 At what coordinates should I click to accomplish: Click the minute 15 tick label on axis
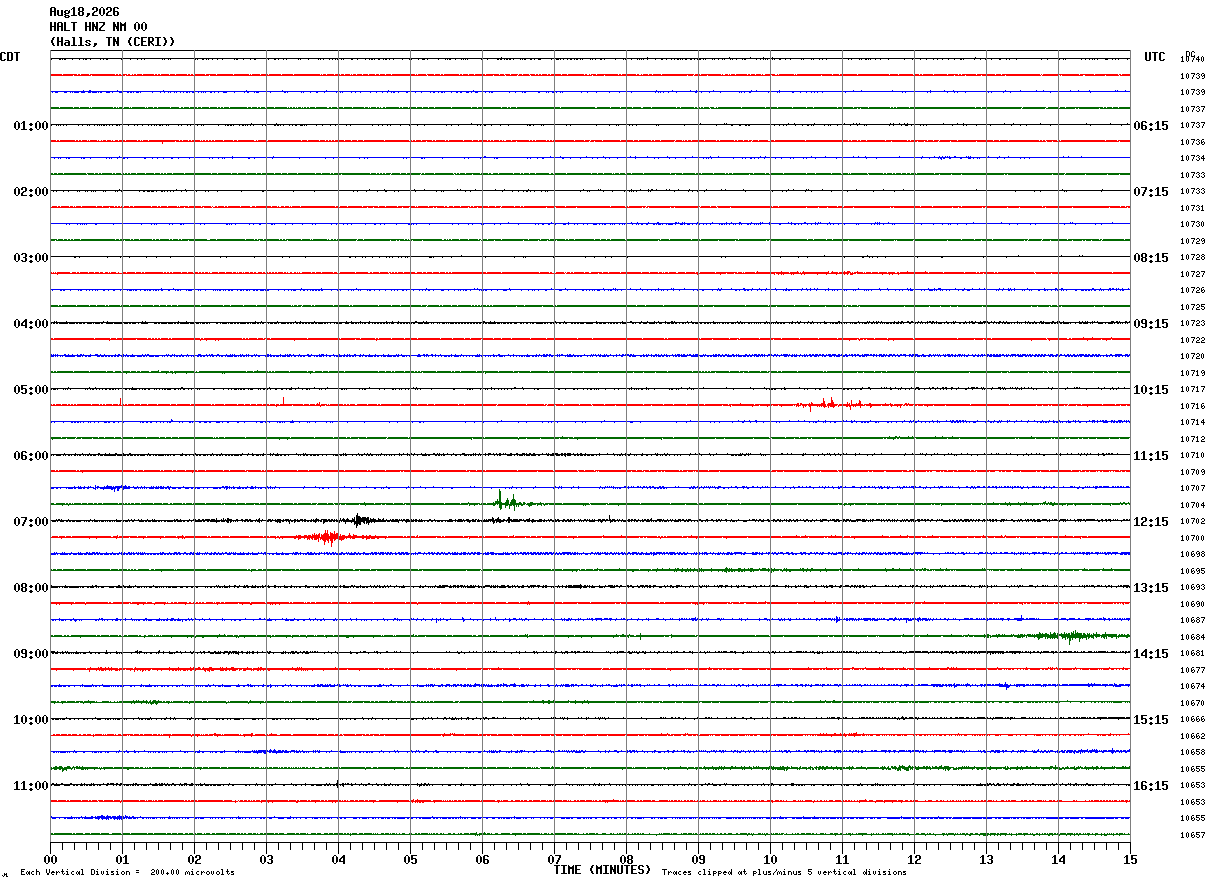click(x=1130, y=859)
